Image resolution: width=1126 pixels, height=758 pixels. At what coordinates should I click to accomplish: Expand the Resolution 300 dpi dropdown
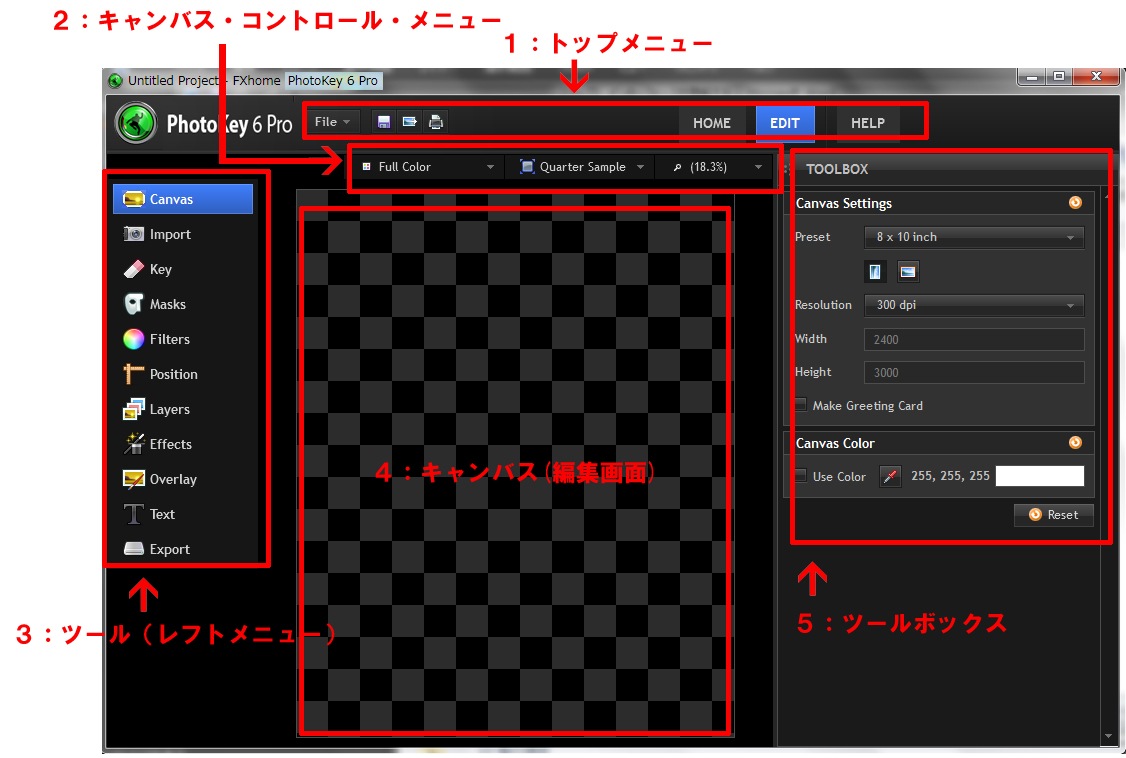(973, 305)
